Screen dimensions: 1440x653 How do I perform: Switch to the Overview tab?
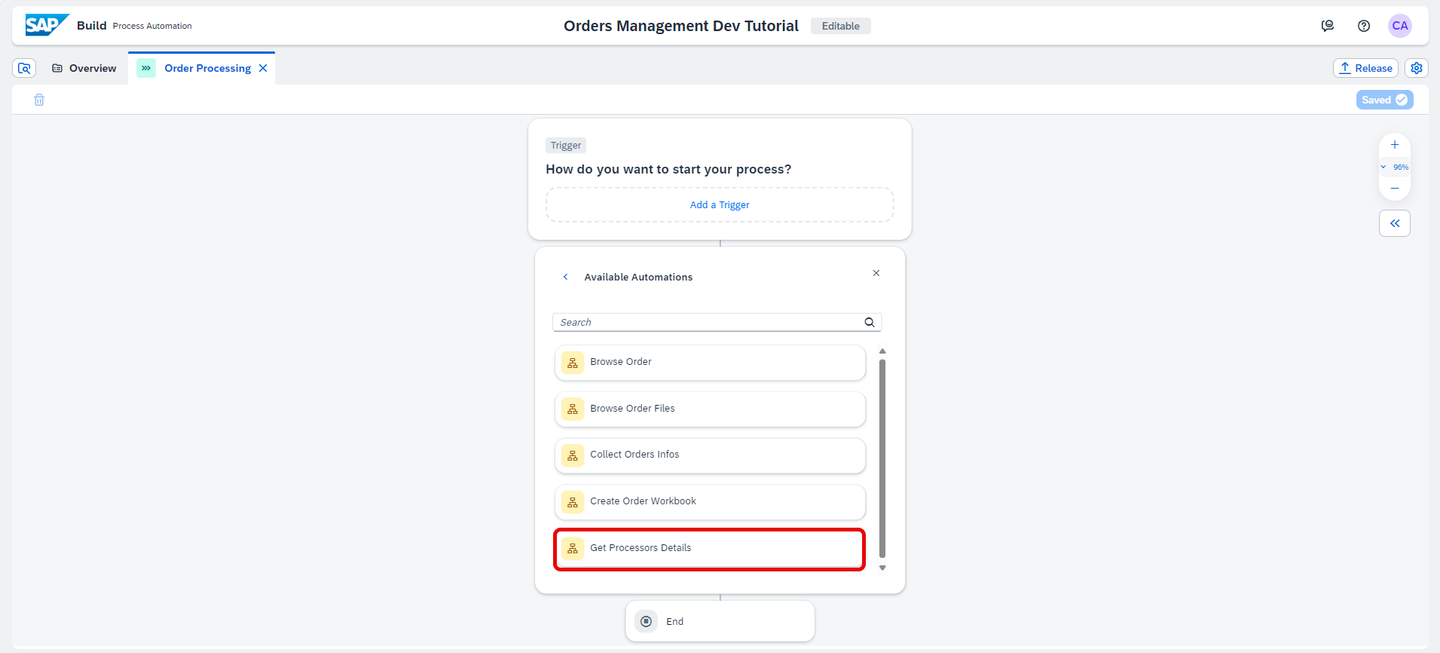(x=83, y=68)
